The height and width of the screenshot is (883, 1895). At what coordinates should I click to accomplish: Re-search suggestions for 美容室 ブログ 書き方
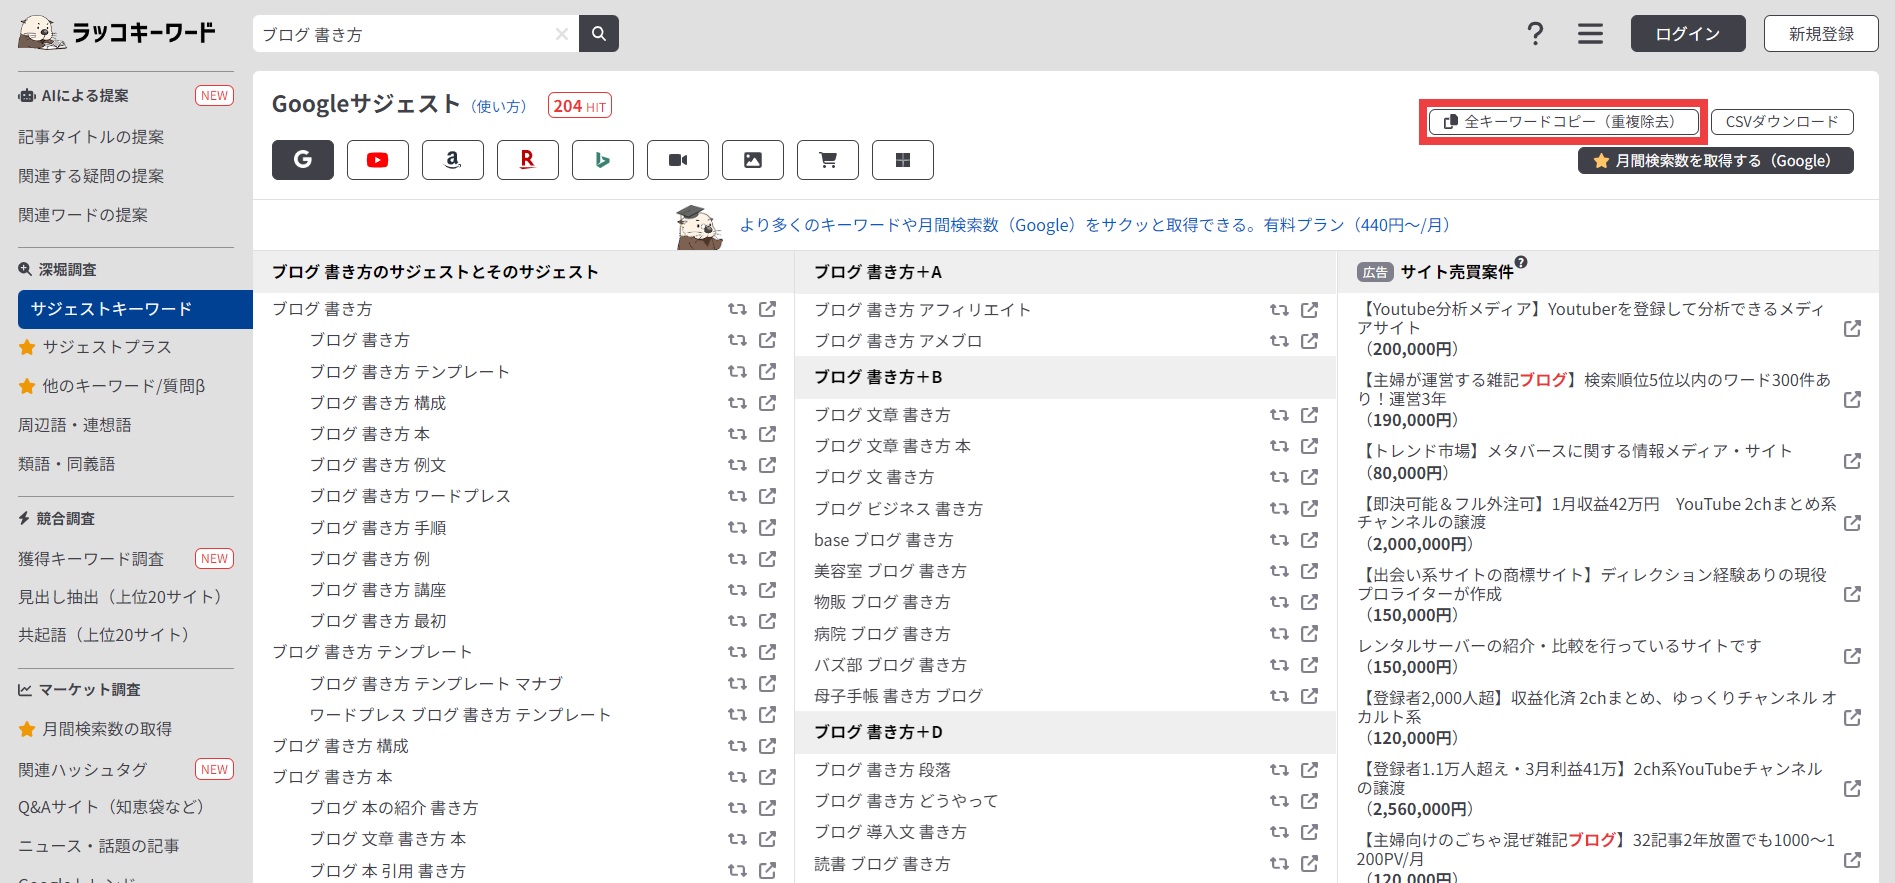pyautogui.click(x=1279, y=571)
